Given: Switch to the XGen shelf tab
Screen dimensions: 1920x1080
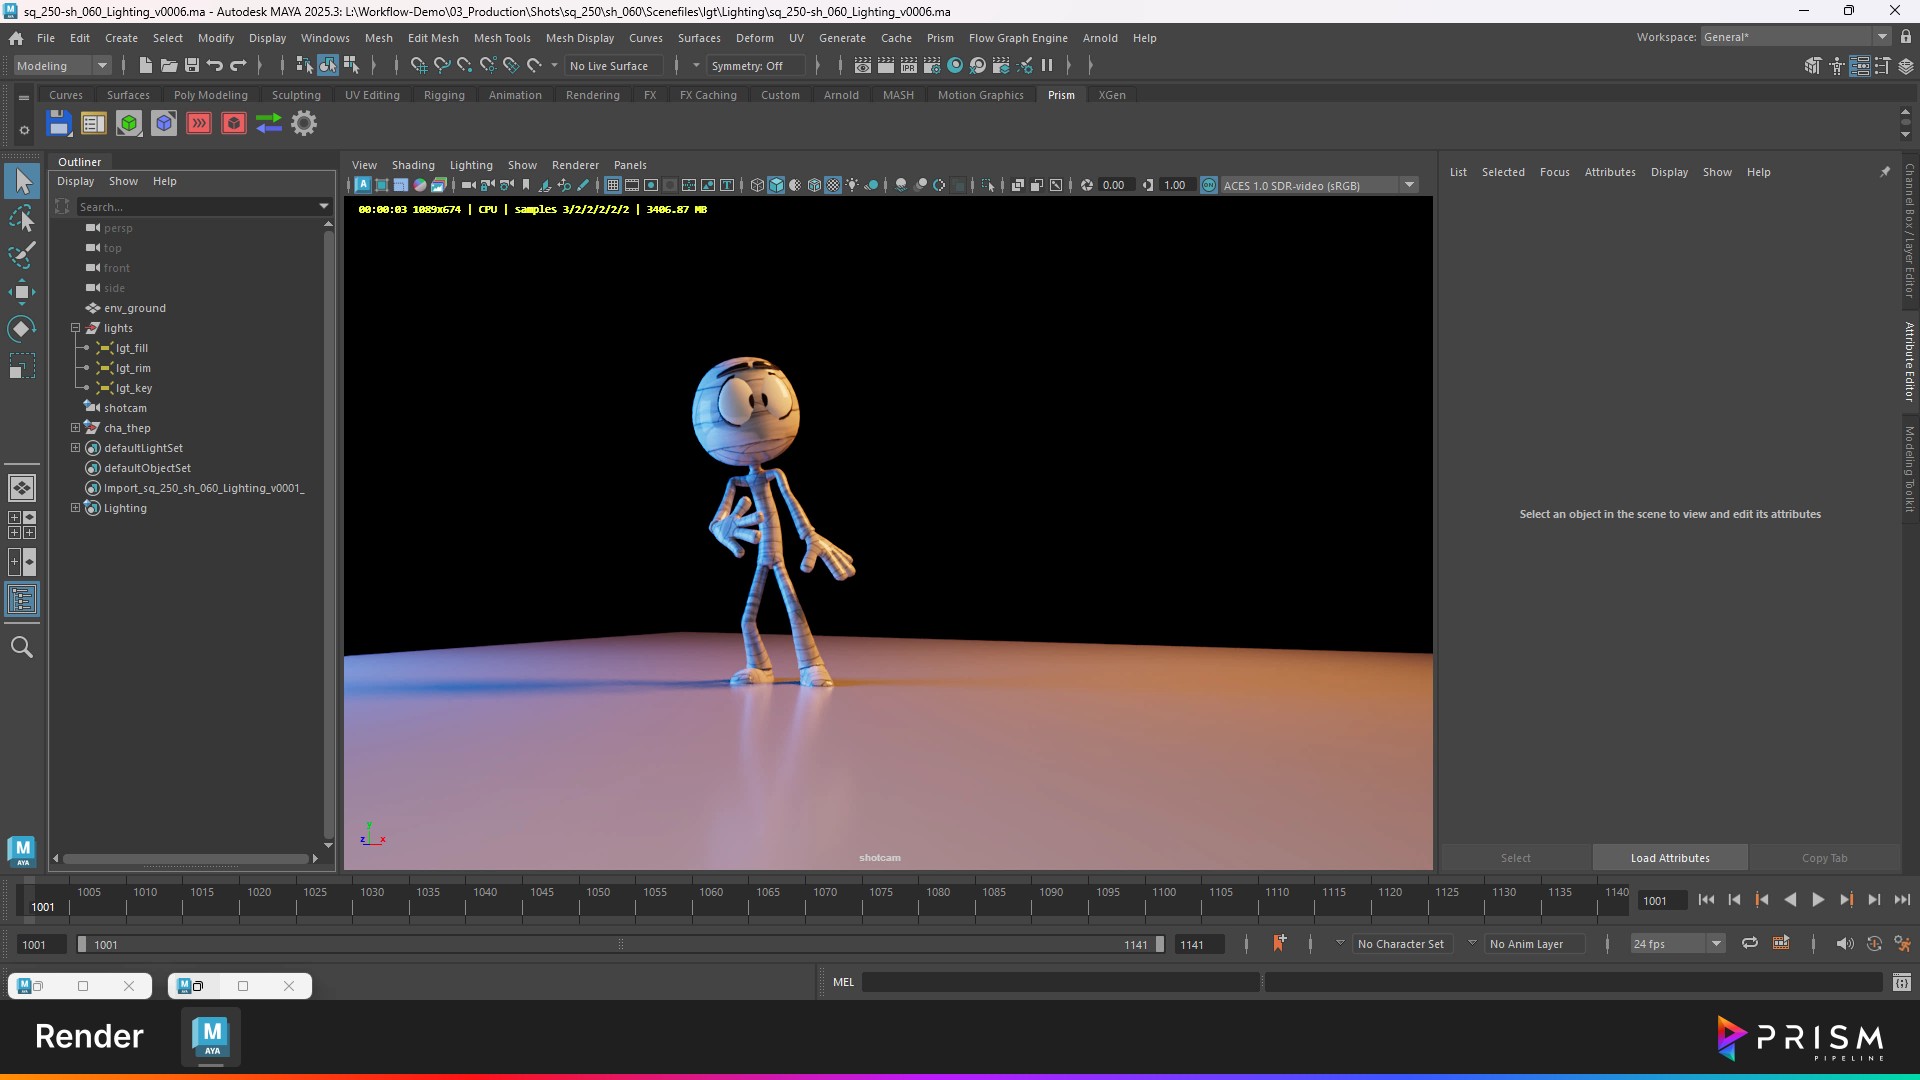Looking at the screenshot, I should 1112,95.
